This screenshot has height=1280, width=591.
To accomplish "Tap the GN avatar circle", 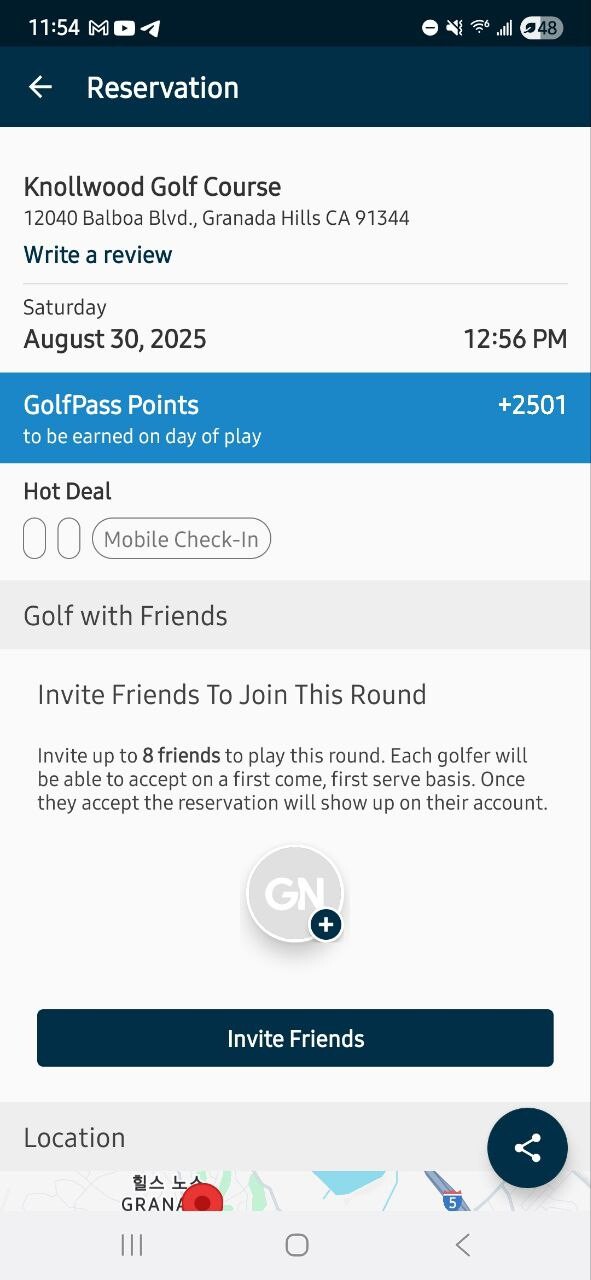I will [295, 893].
